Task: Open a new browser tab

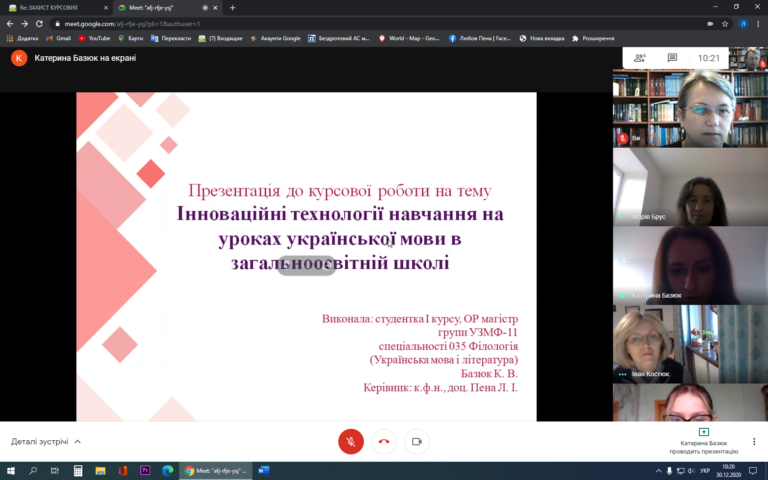Action: [x=233, y=8]
